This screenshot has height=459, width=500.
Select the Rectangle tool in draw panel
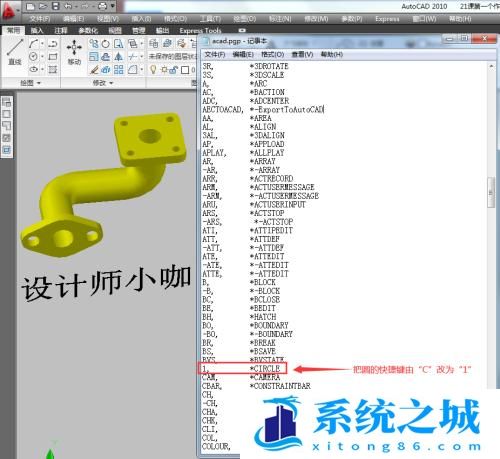tap(53, 57)
